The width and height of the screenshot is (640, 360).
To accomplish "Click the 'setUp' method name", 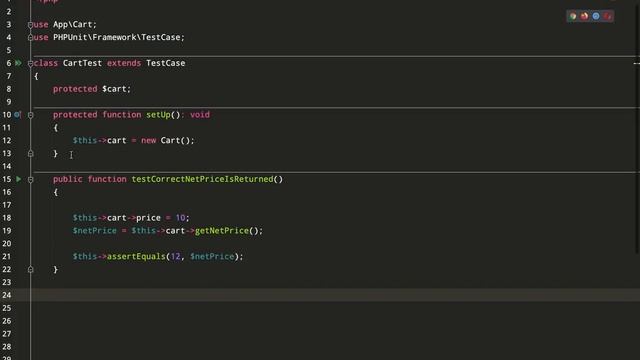I will [x=158, y=115].
